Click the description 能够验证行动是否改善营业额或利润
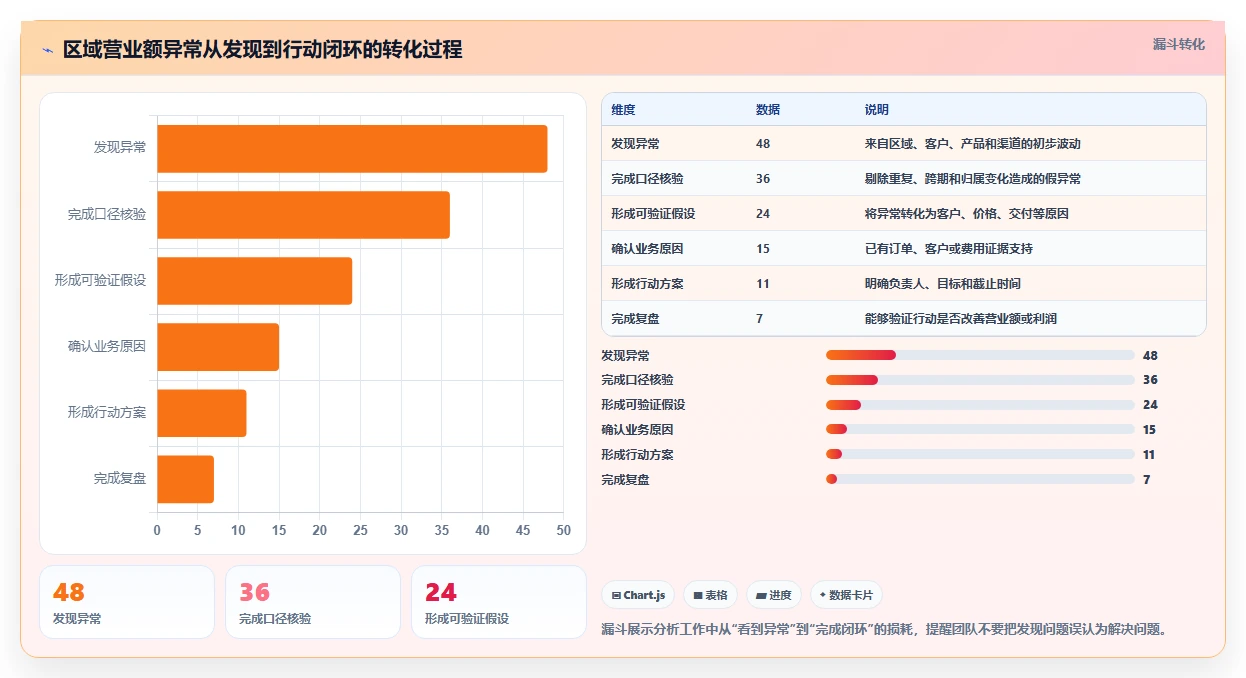This screenshot has height=678, width=1246. tap(961, 319)
